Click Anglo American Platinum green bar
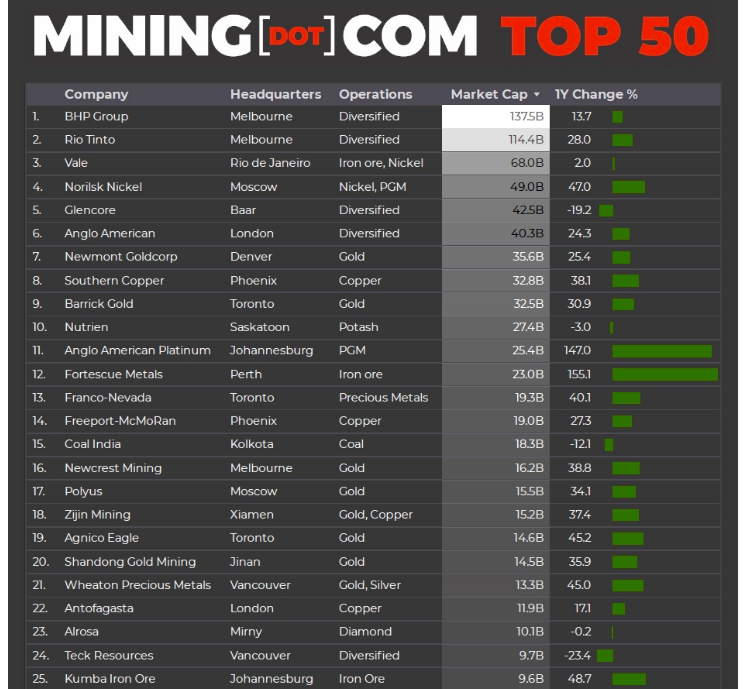748x689 pixels. pos(662,351)
